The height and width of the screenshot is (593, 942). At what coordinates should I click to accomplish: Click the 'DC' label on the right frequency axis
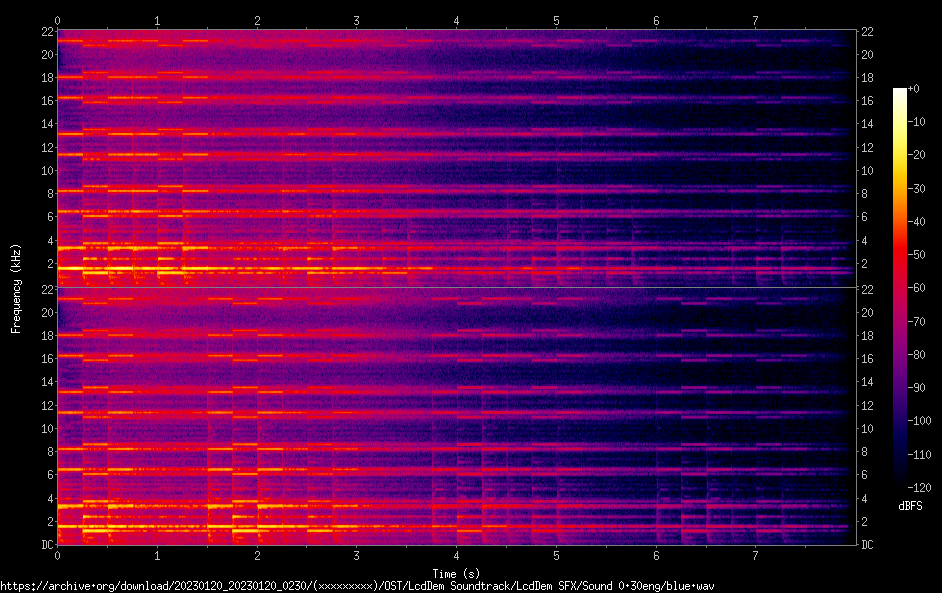click(x=868, y=545)
